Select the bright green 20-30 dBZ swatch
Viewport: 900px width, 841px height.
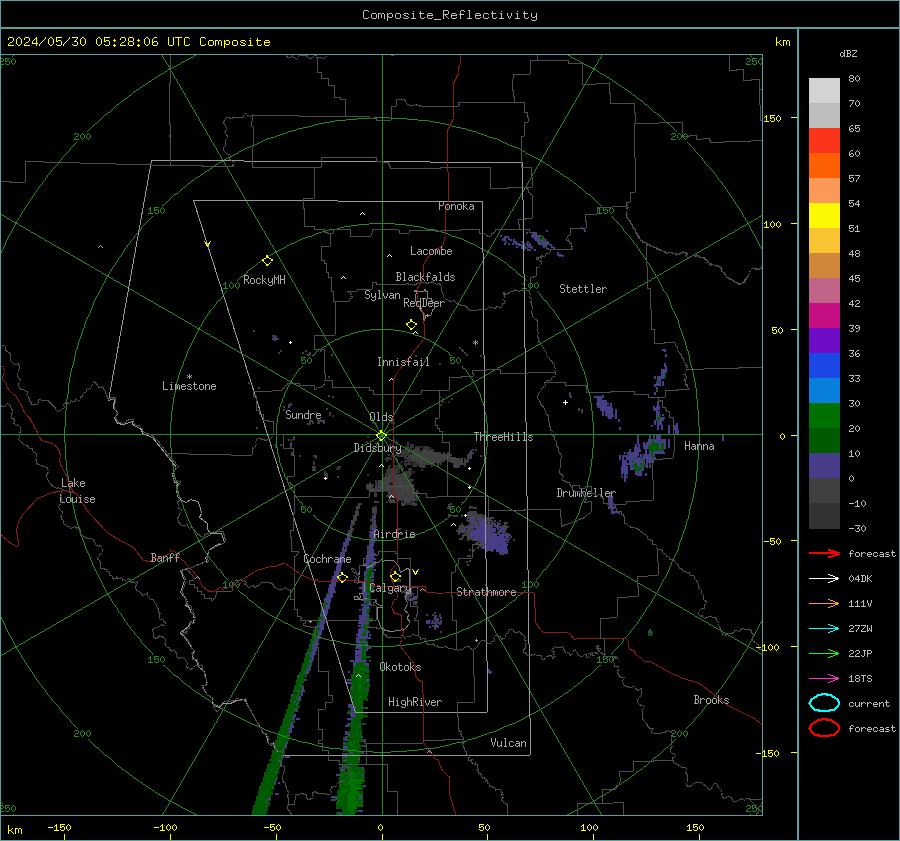(824, 416)
